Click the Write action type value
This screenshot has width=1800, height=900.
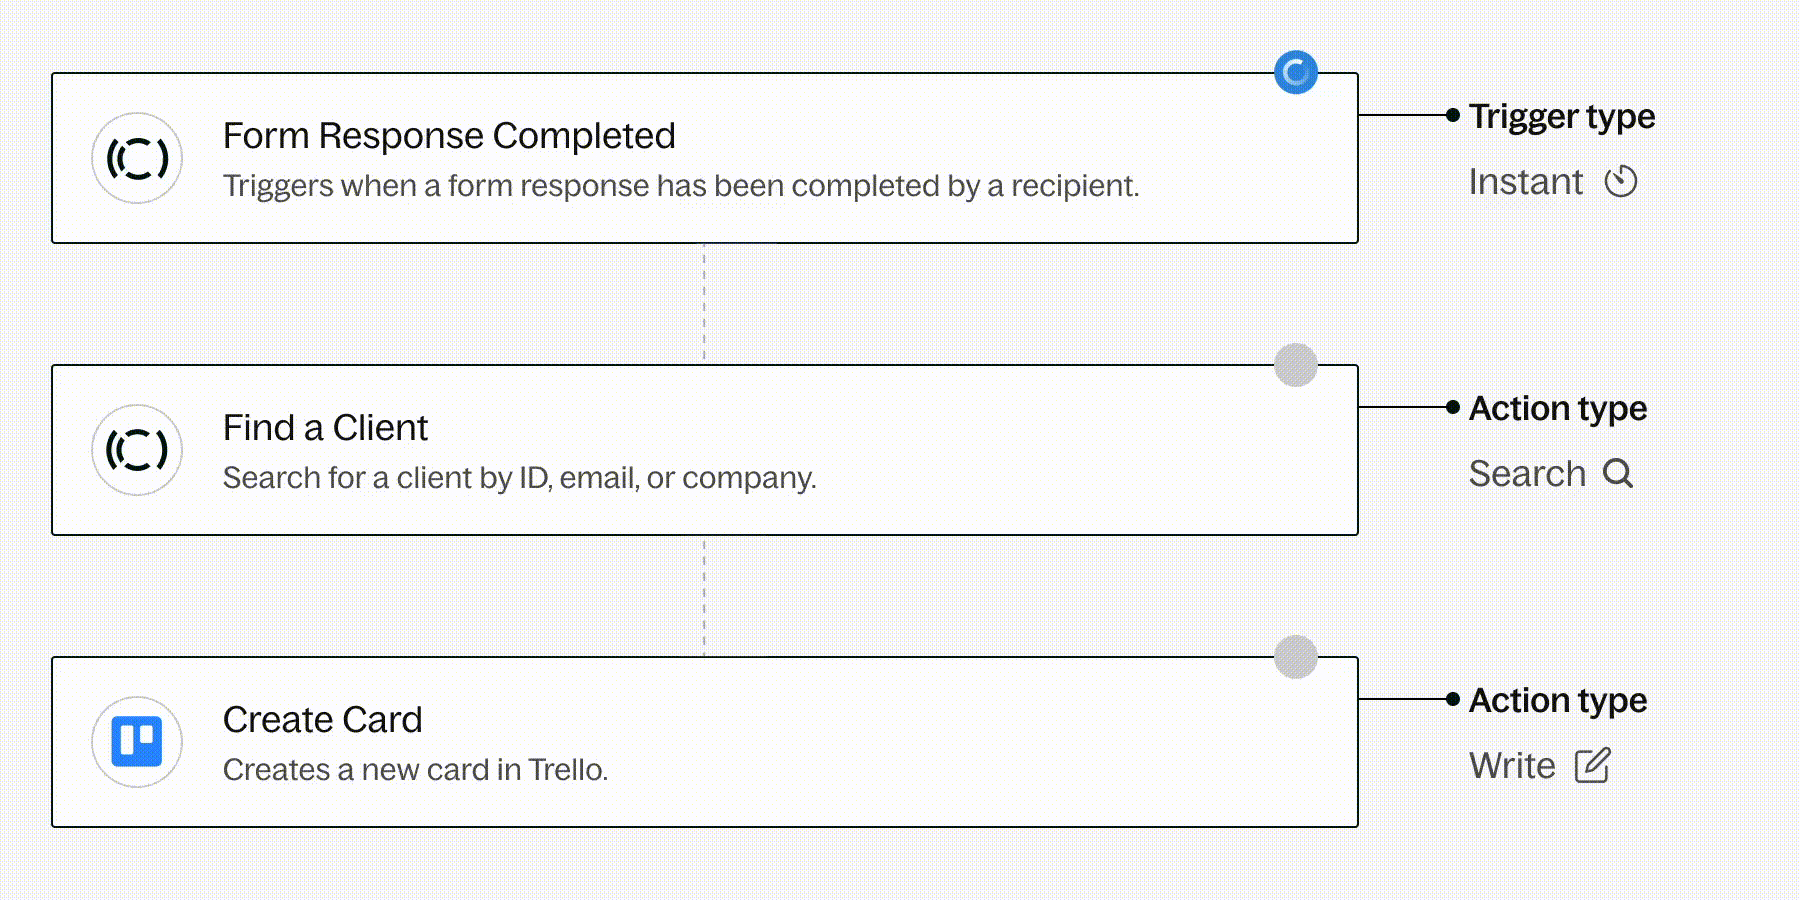[1512, 766]
